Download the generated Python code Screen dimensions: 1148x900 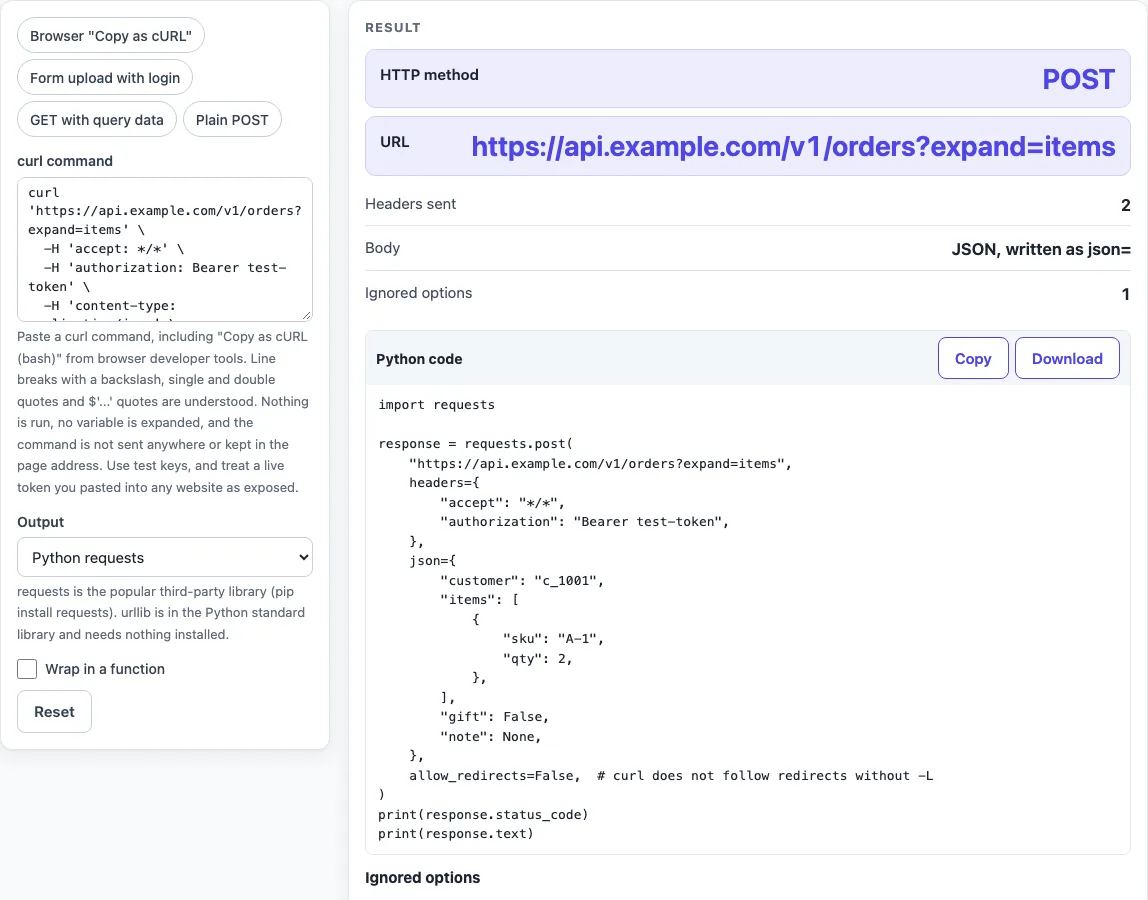(1067, 358)
